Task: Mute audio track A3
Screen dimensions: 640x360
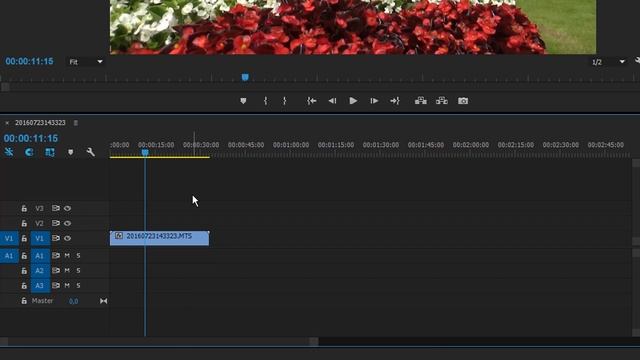Action: click(x=67, y=286)
